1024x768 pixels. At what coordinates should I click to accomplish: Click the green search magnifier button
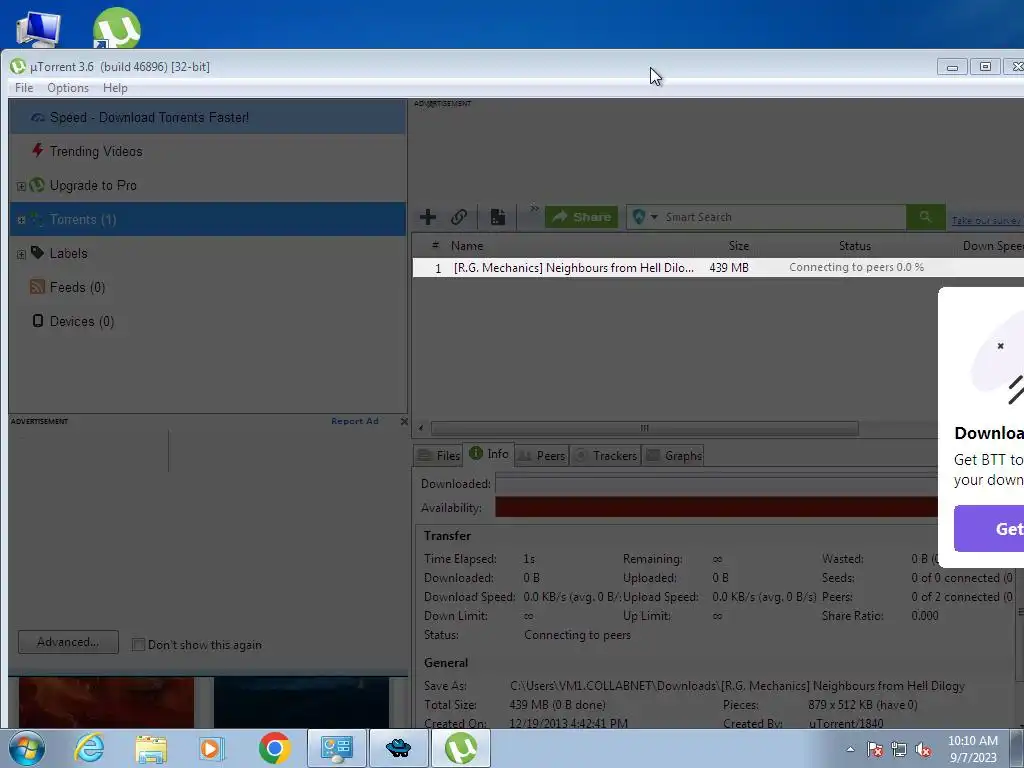(x=925, y=217)
